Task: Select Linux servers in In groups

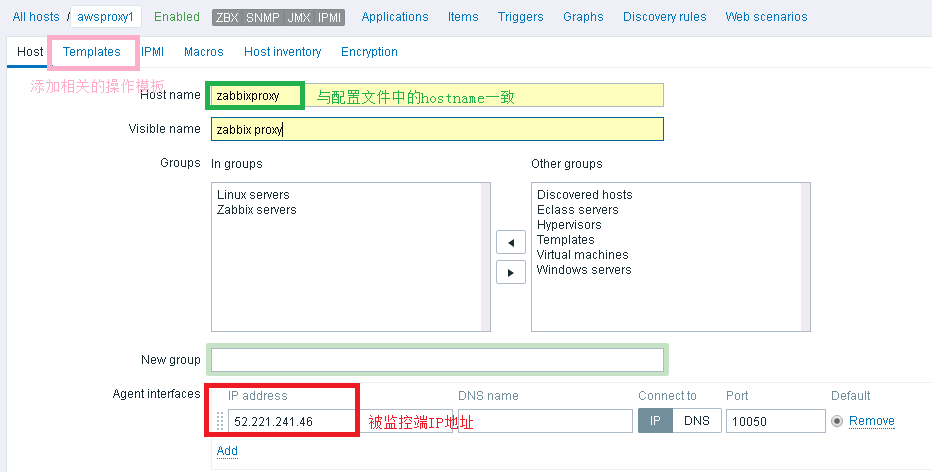Action: click(253, 194)
